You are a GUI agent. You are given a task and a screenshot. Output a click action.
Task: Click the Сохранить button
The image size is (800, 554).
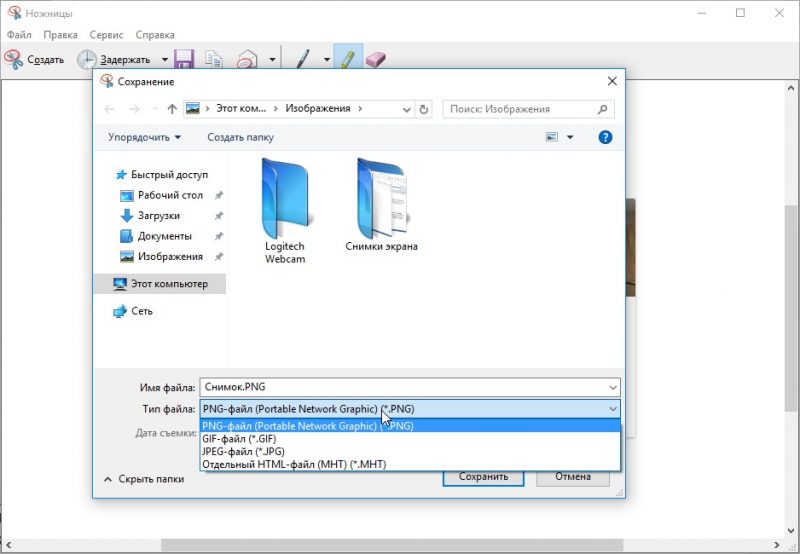[484, 477]
